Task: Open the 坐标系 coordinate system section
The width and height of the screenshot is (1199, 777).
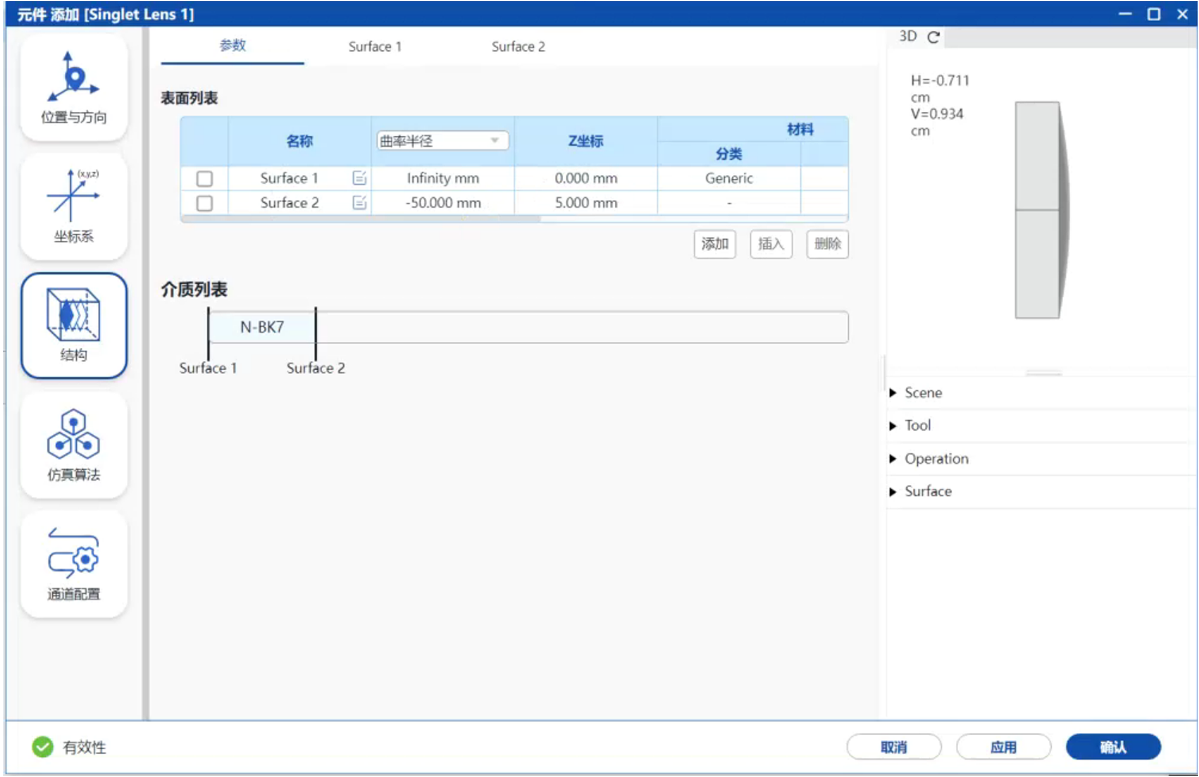Action: coord(74,207)
